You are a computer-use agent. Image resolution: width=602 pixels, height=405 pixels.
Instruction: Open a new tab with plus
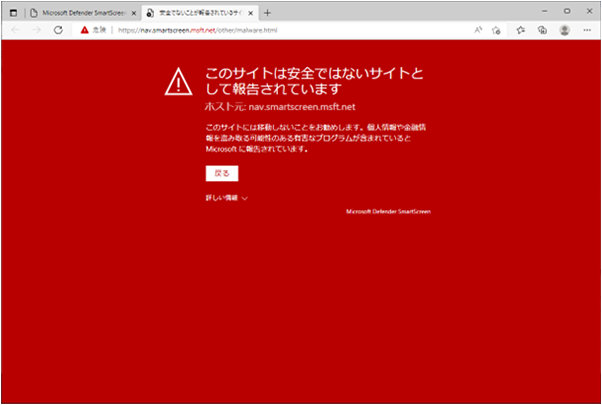[267, 13]
